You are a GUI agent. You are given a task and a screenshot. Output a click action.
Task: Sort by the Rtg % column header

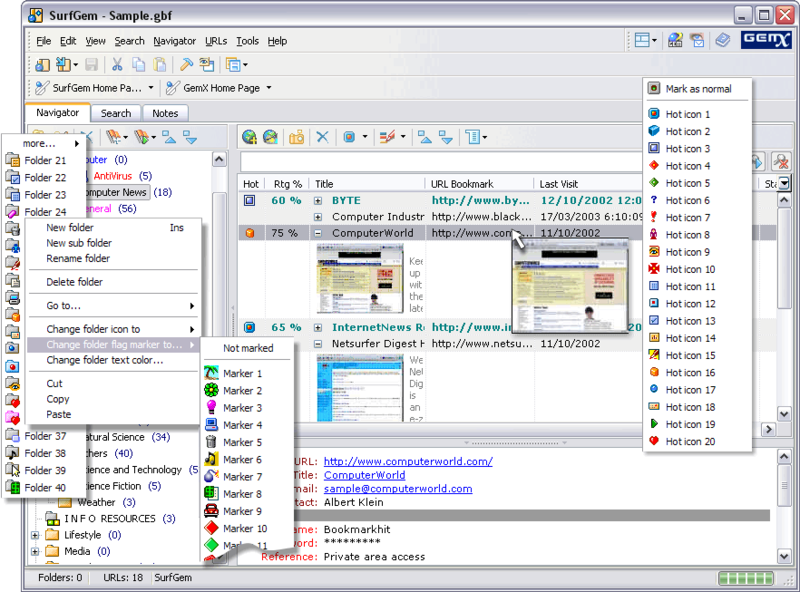288,184
